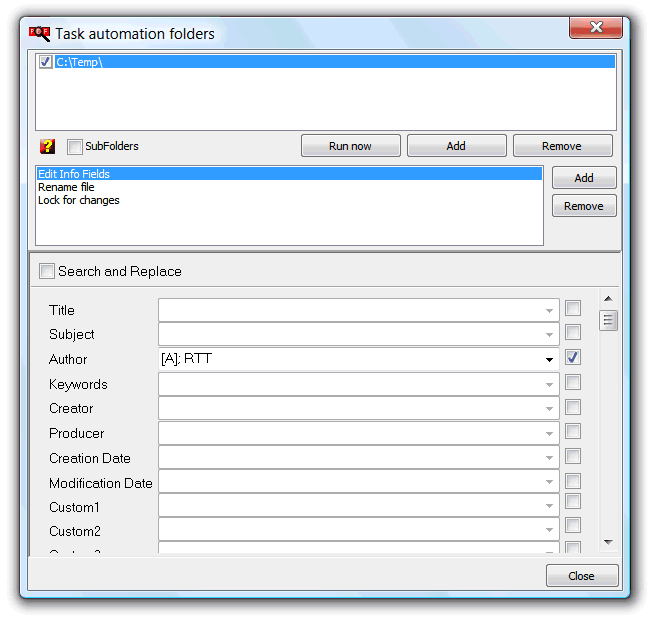Tick the Custom1 field checkbox

pos(573,501)
